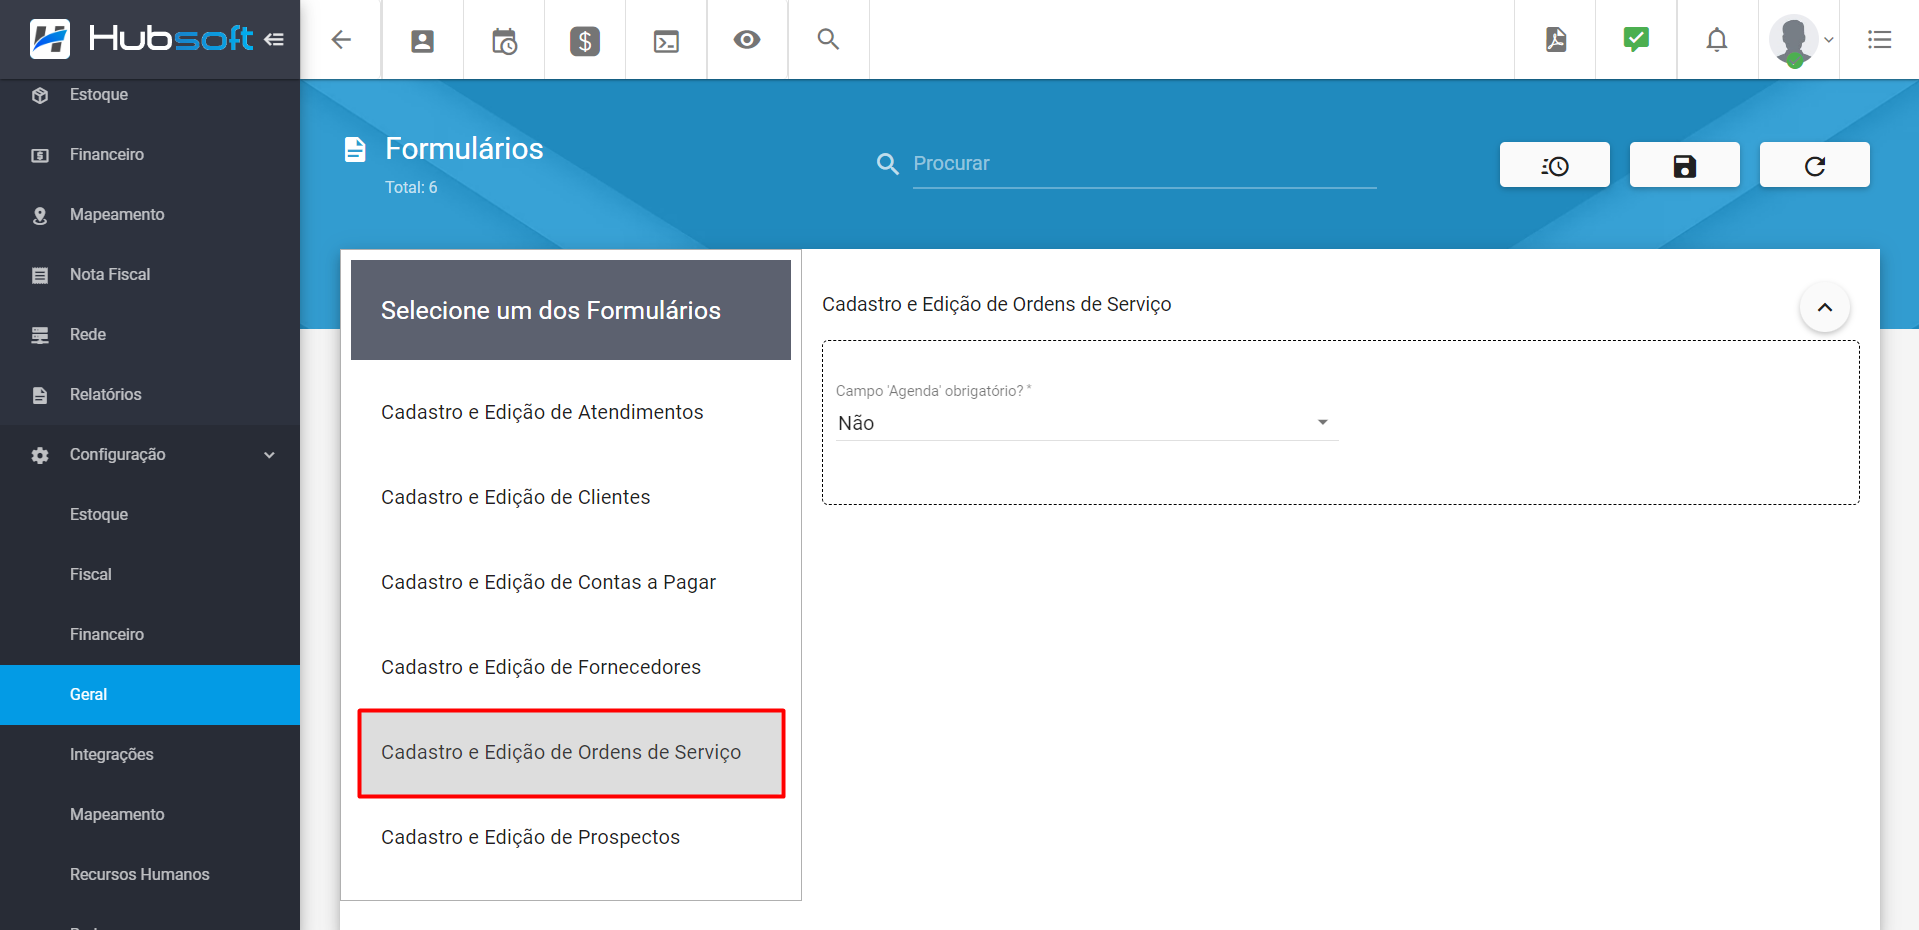Screen dimensions: 1919x930
Task: Click the Formulários document icon
Action: click(x=355, y=150)
